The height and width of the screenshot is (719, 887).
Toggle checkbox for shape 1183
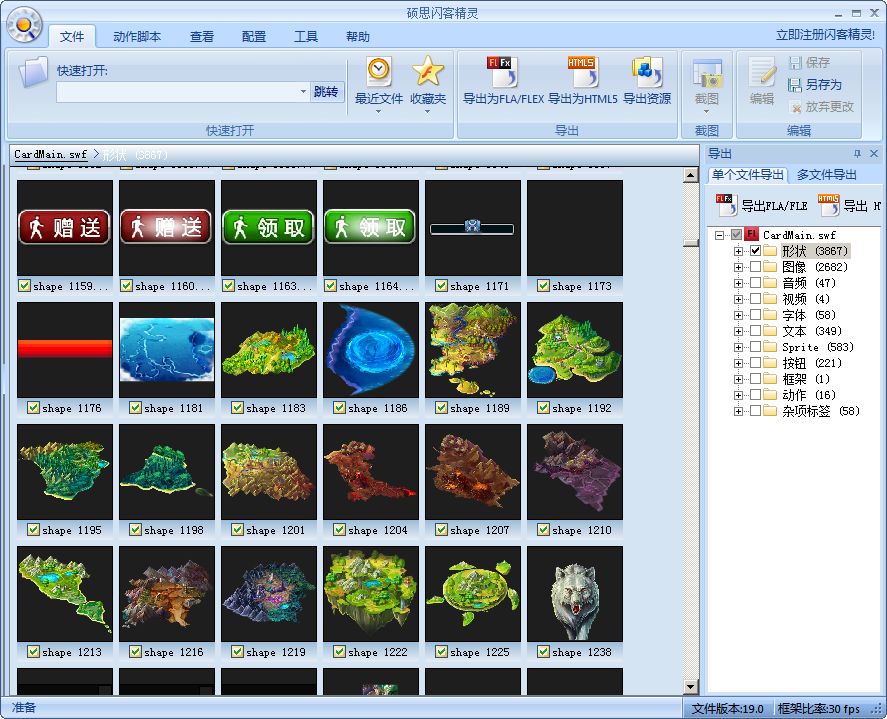tap(237, 407)
